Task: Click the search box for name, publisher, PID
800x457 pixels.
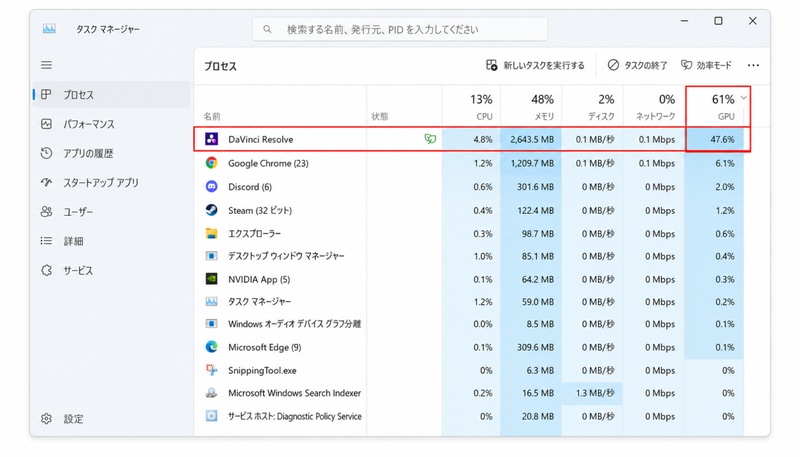Action: [400, 30]
